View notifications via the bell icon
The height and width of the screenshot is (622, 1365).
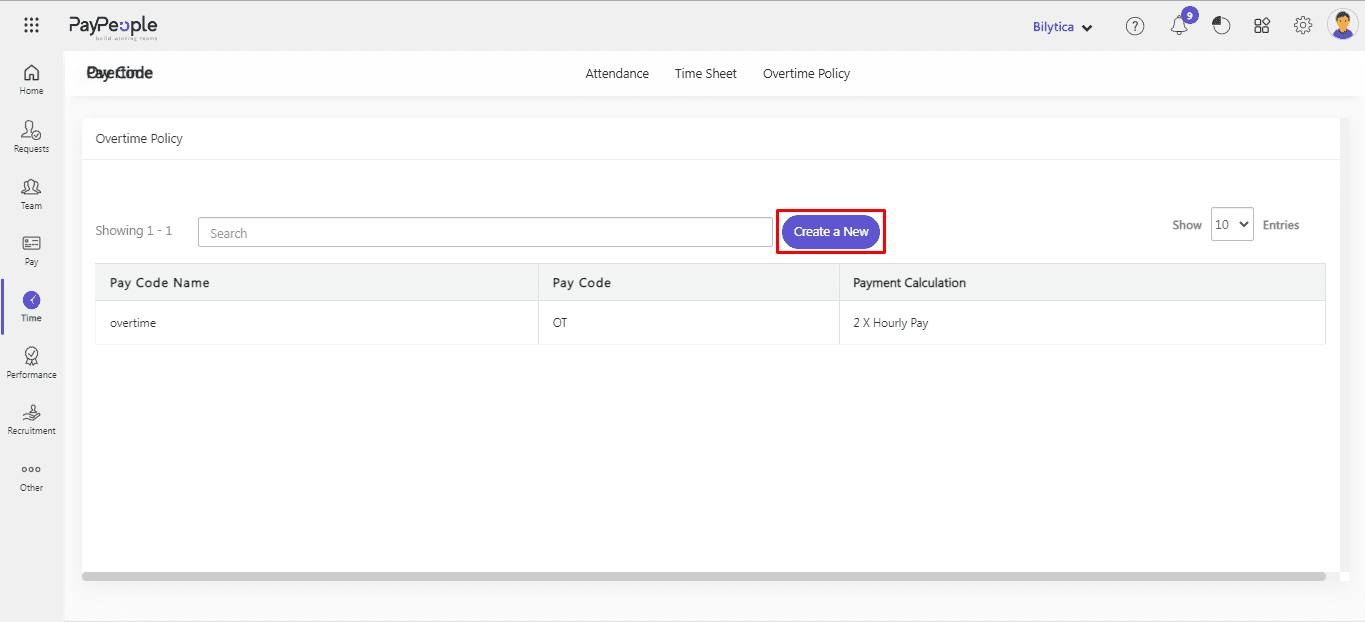tap(1179, 27)
